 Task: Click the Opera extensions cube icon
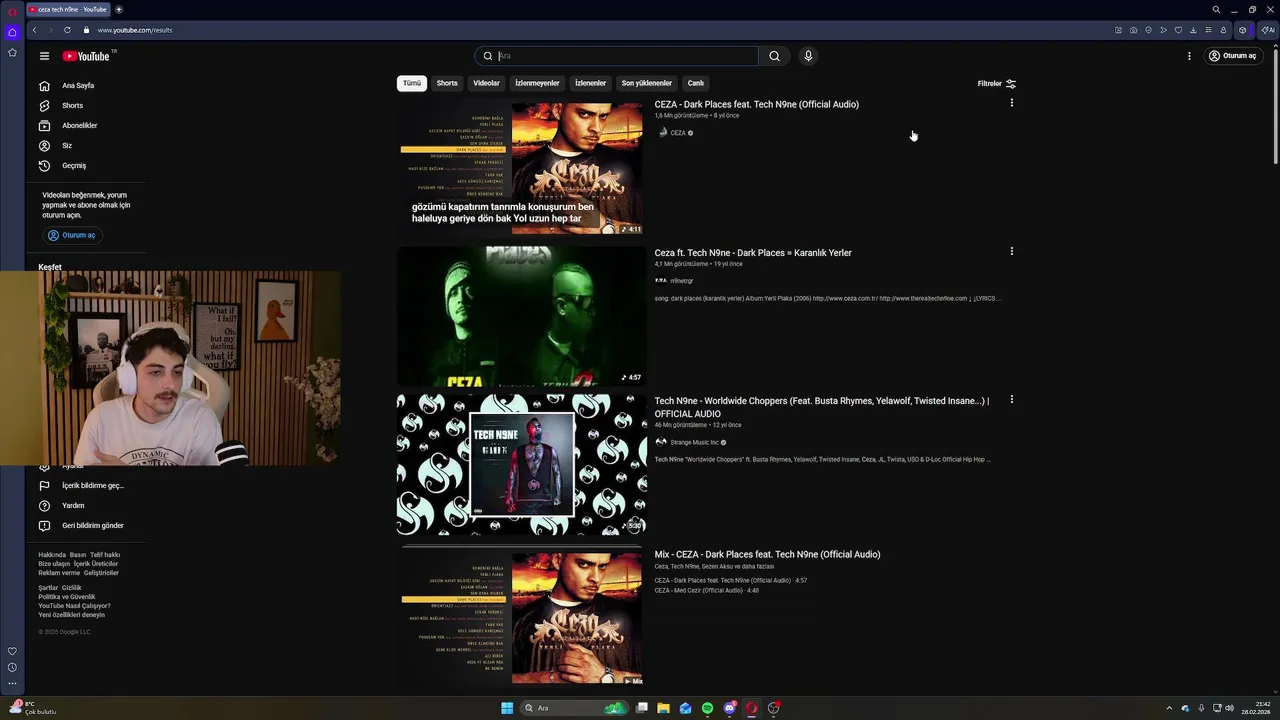click(1243, 30)
